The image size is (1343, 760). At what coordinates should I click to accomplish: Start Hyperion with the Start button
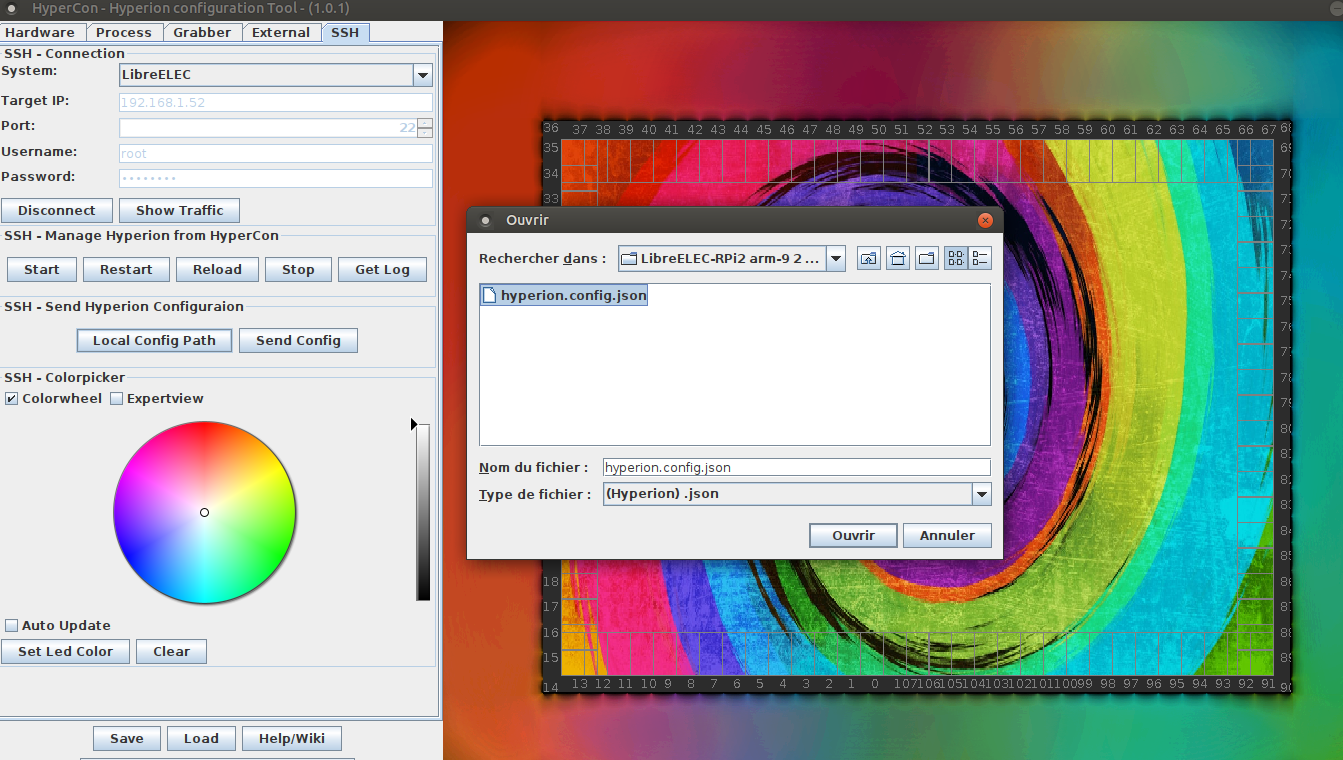pyautogui.click(x=42, y=269)
